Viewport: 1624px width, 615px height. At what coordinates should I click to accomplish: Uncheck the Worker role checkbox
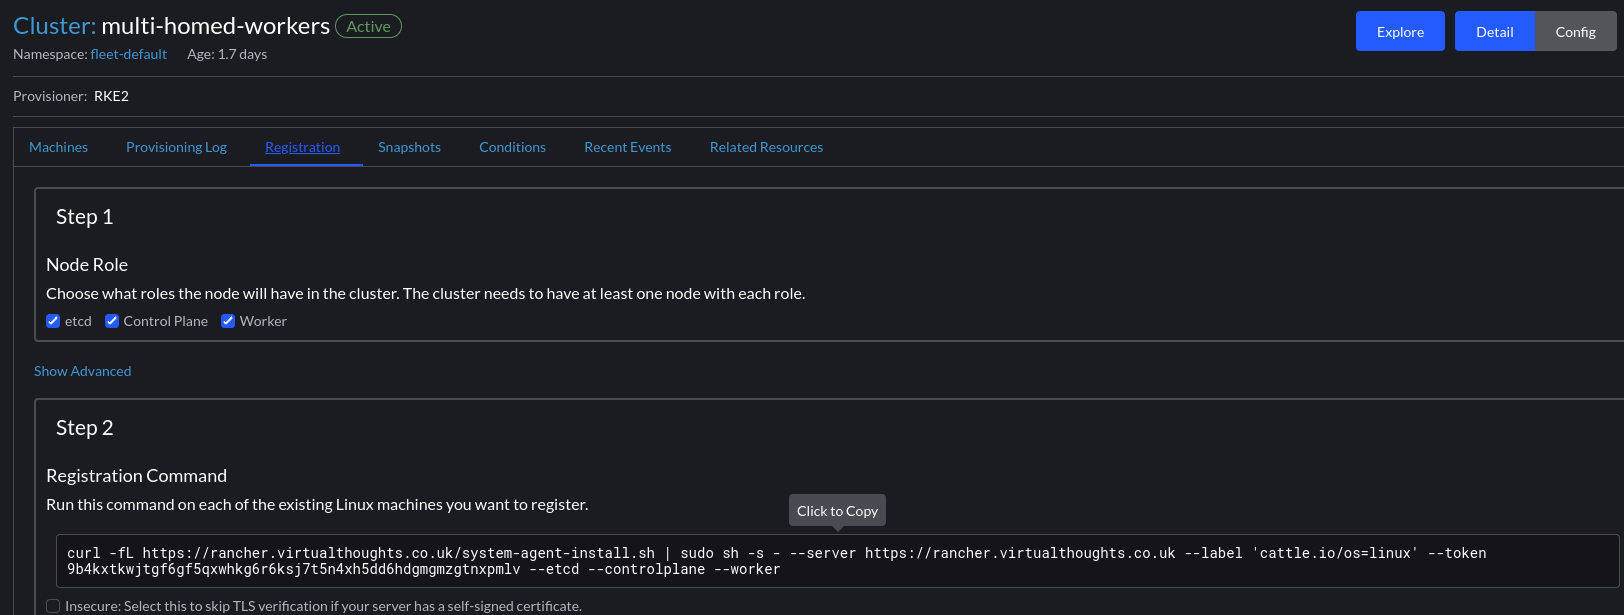coord(228,321)
